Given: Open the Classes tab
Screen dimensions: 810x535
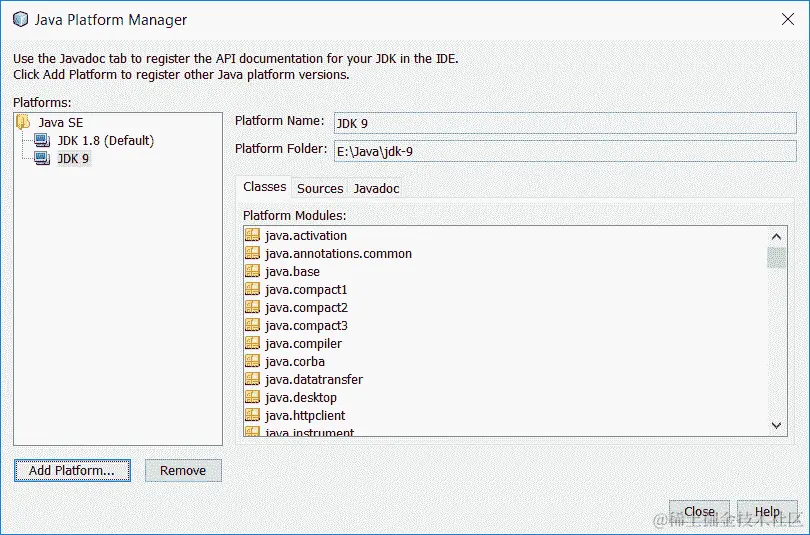Looking at the screenshot, I should point(264,187).
